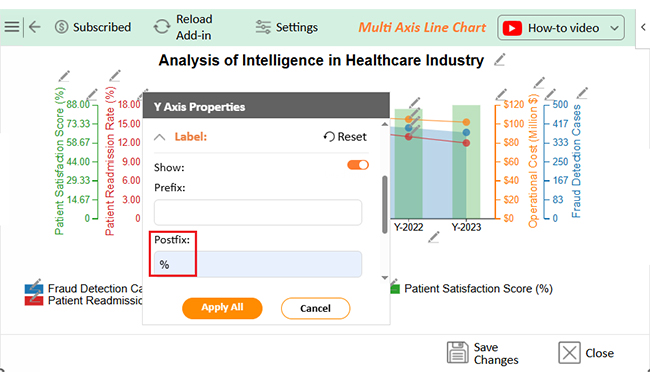Click the Prefix input field

pyautogui.click(x=258, y=212)
